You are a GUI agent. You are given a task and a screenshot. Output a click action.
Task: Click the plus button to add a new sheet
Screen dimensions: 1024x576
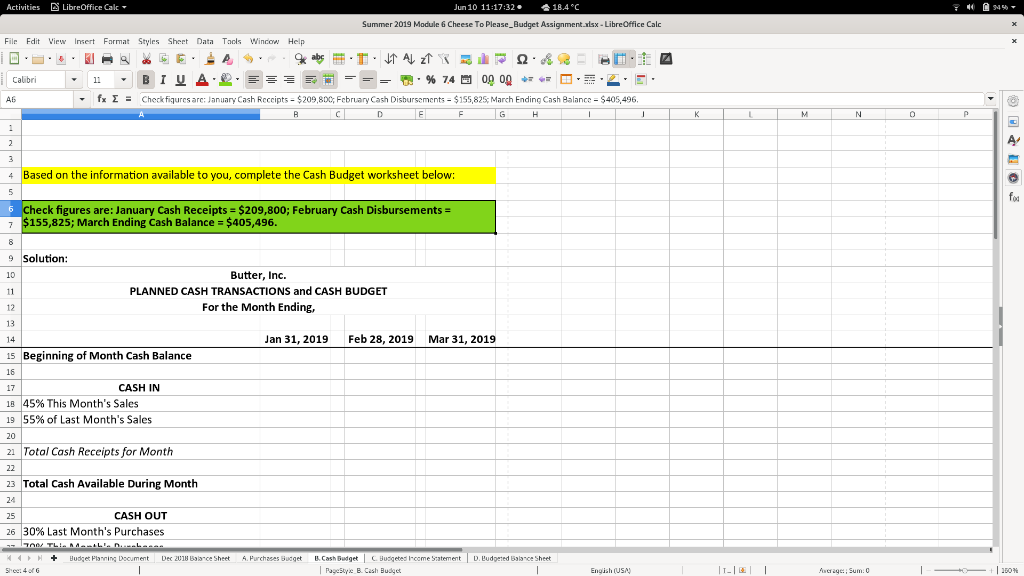click(x=52, y=558)
